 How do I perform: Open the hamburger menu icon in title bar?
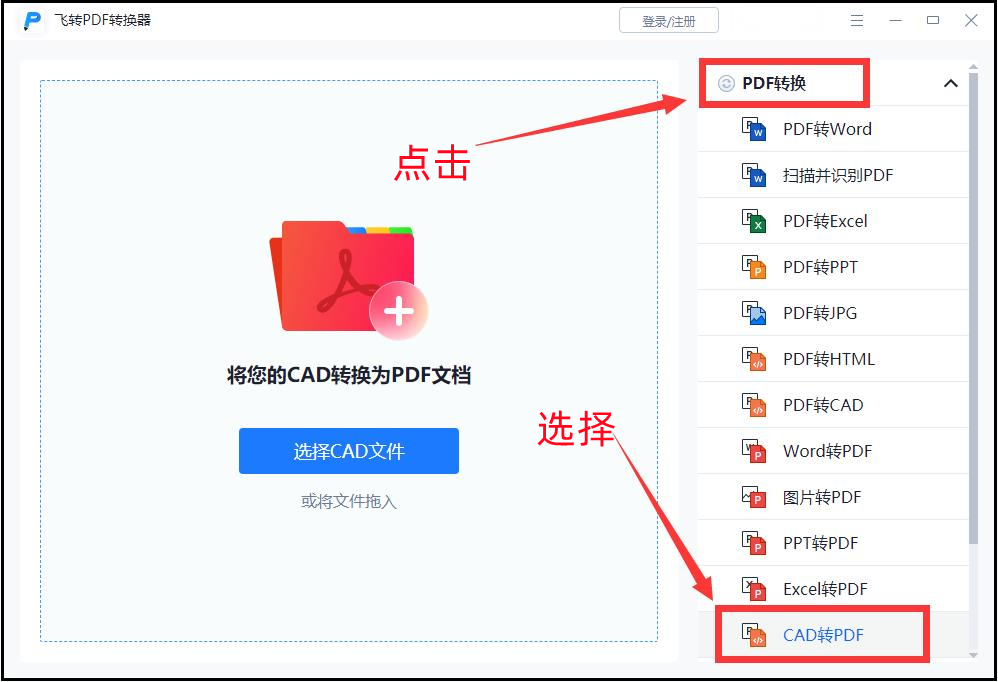857,20
